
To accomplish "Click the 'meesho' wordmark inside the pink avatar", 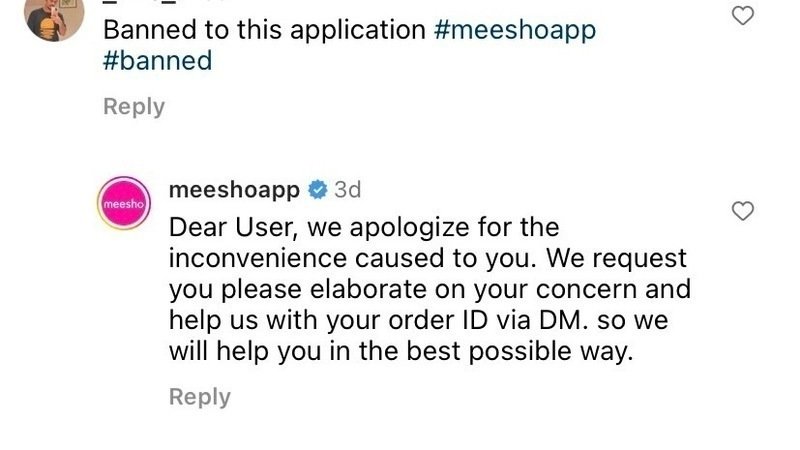I will (124, 206).
